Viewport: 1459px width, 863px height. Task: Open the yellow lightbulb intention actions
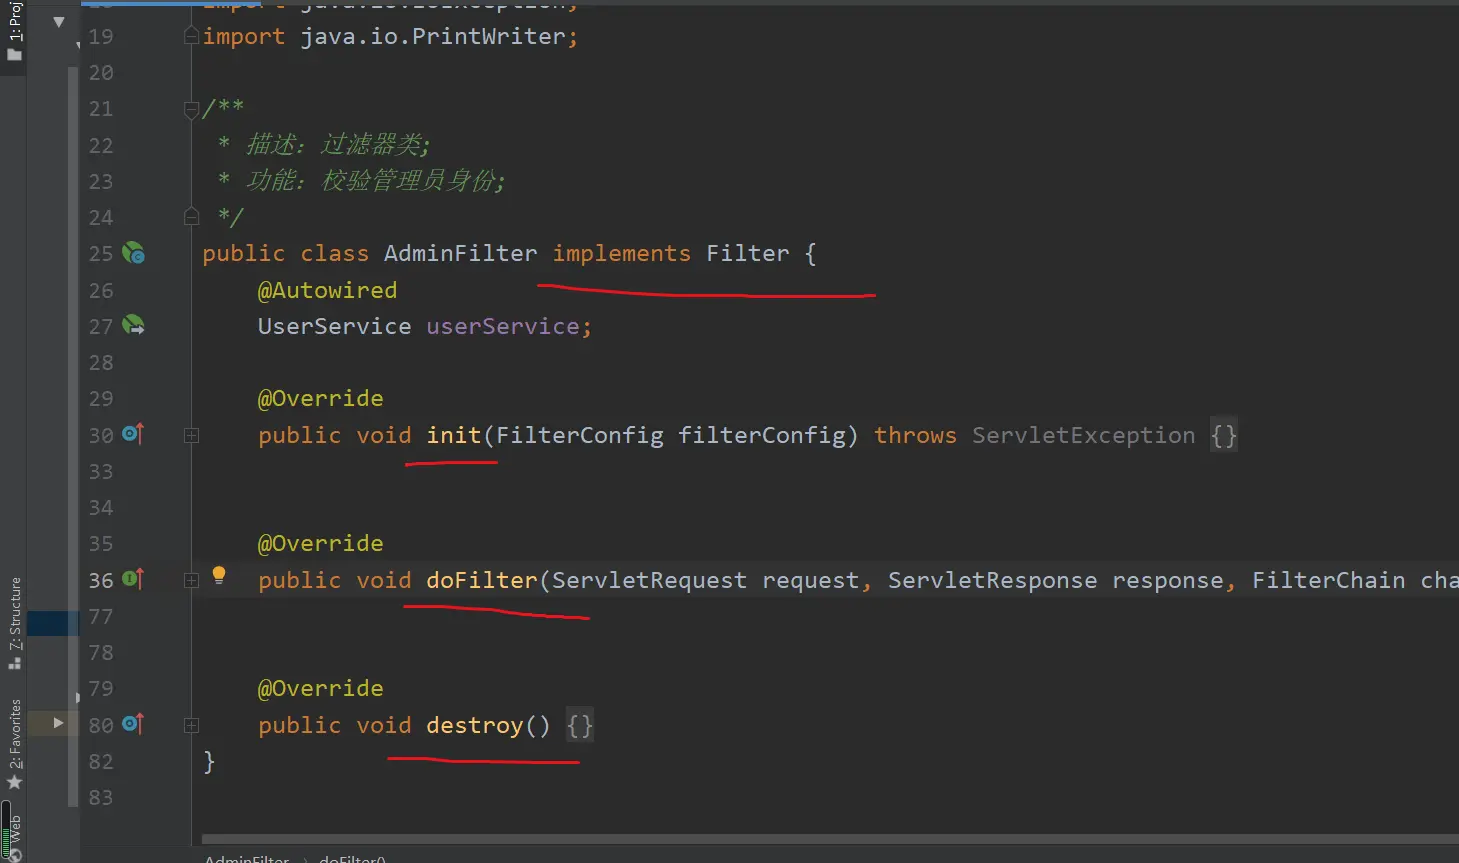click(219, 575)
